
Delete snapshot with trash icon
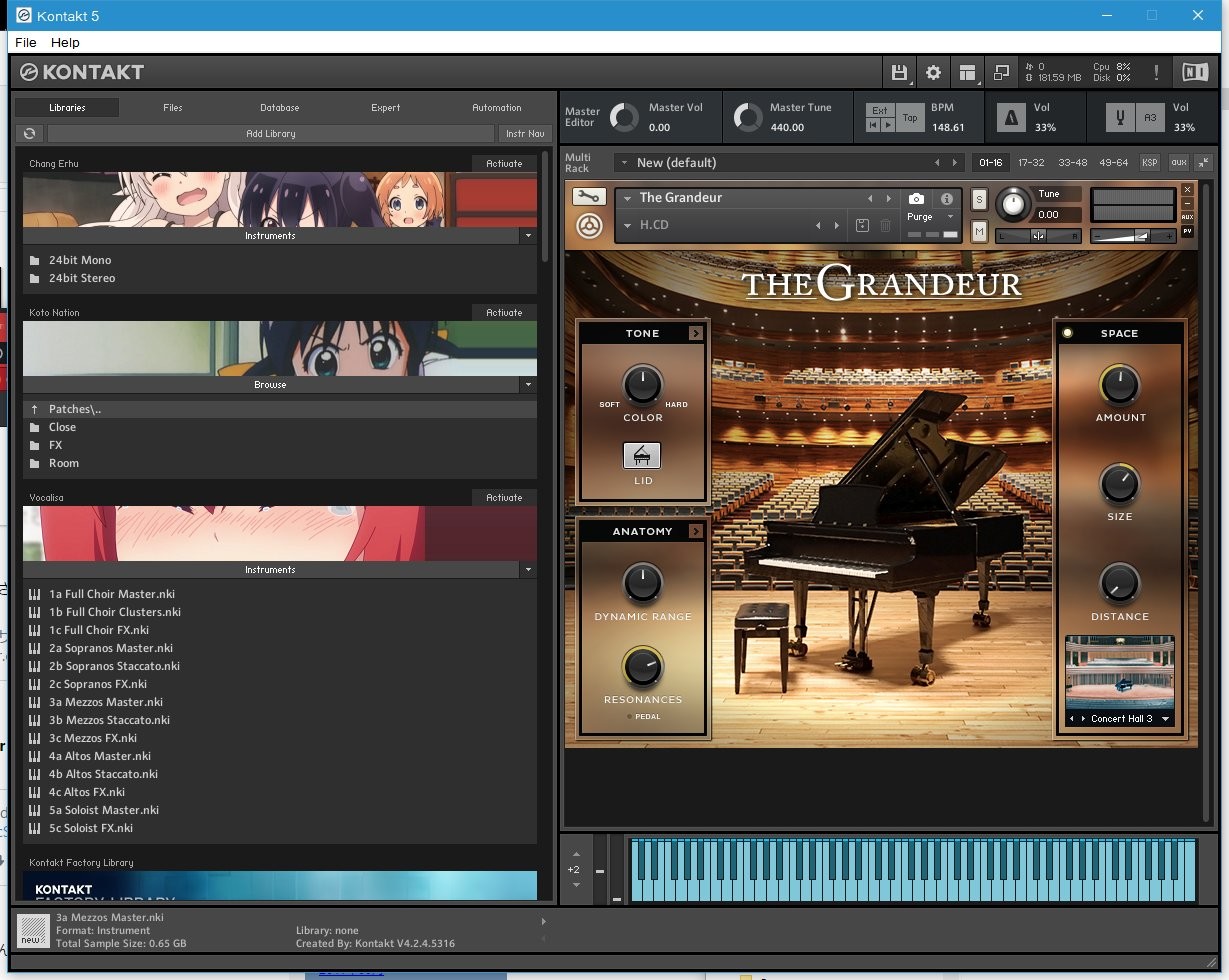click(886, 226)
